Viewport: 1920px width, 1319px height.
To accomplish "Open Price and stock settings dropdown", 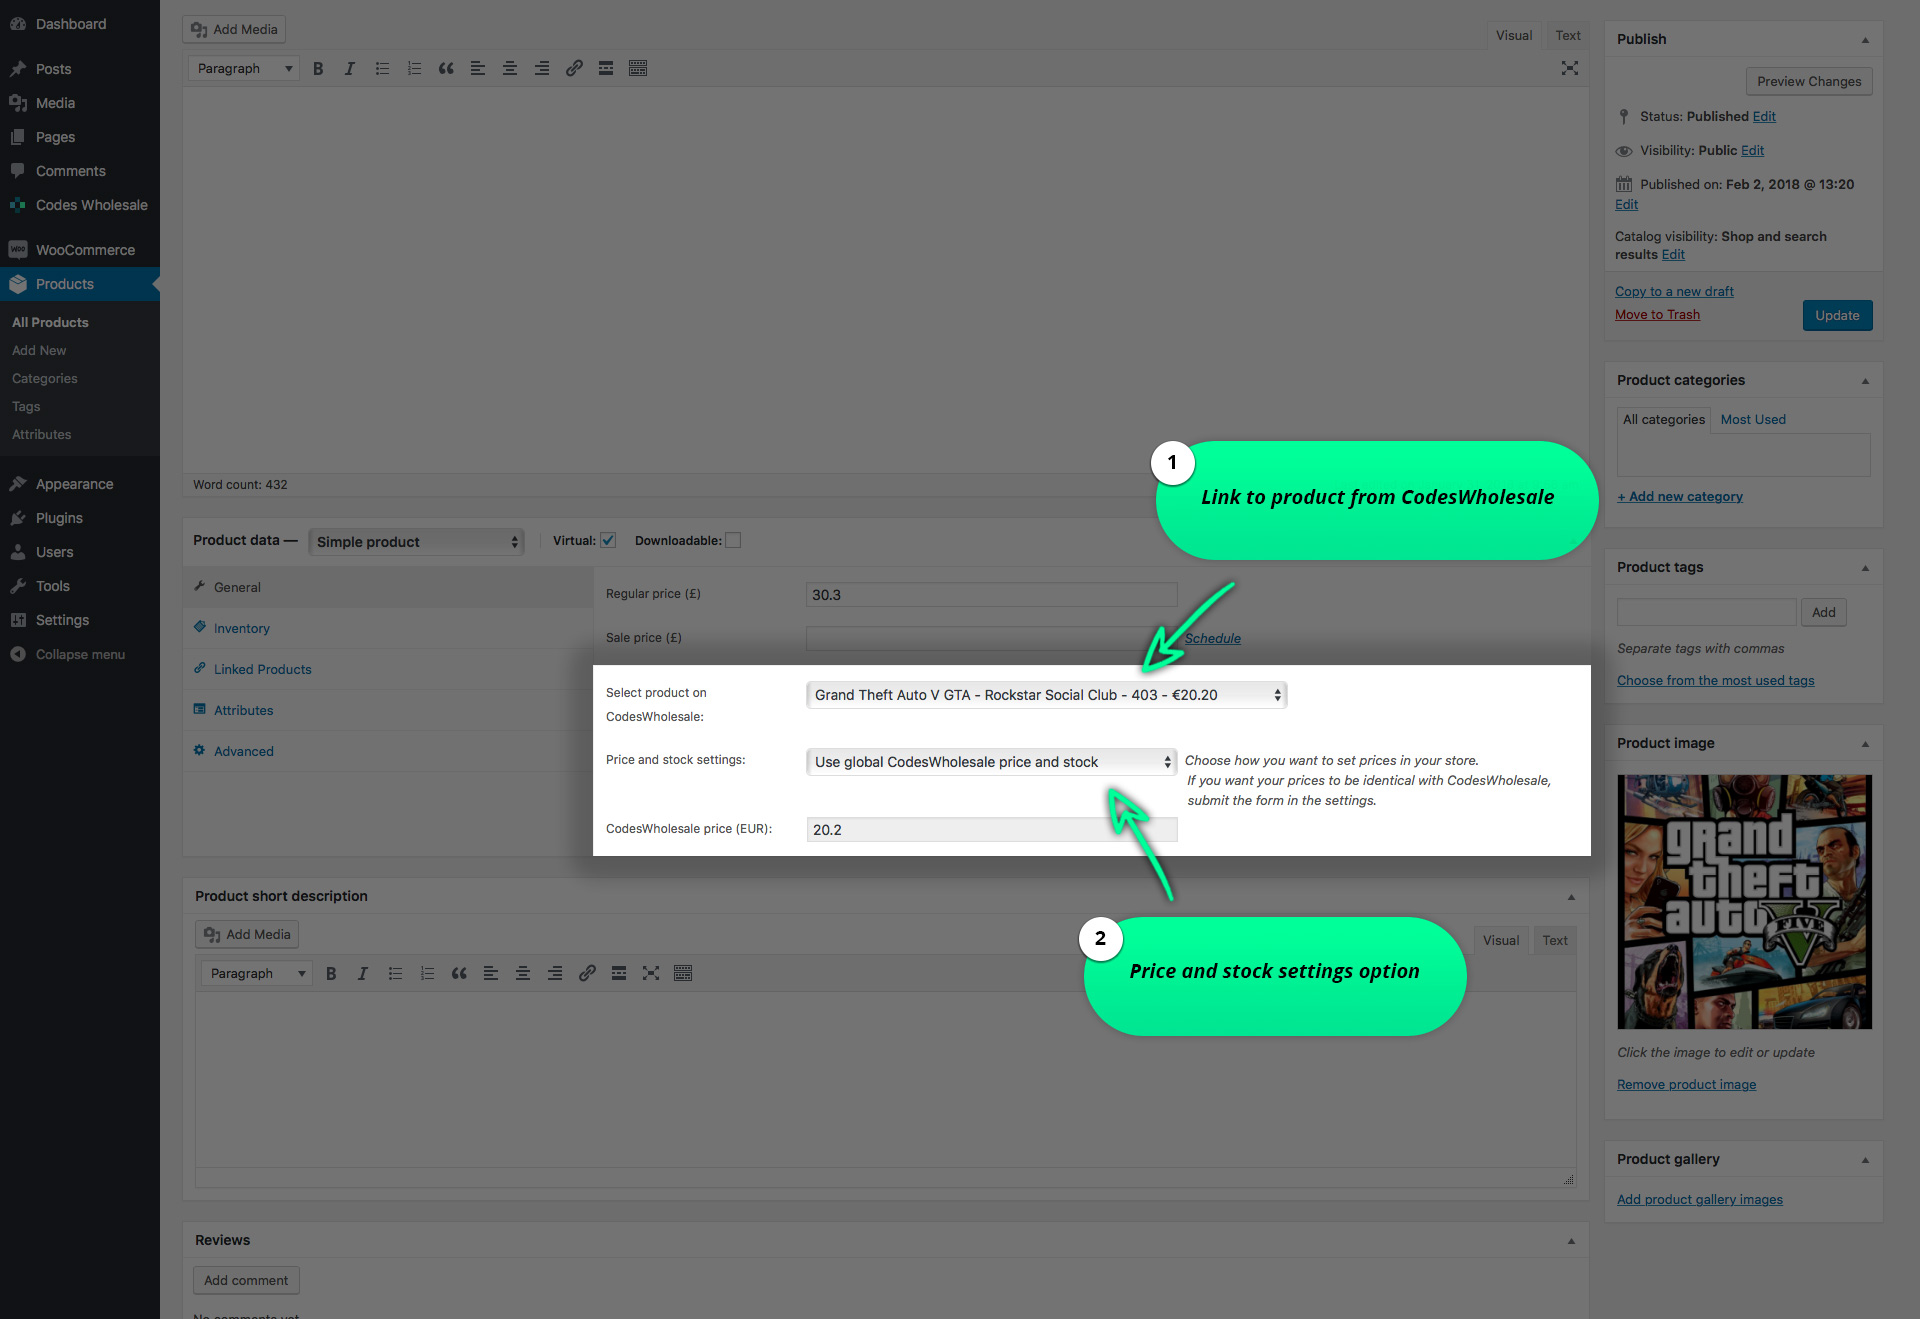I will coord(991,762).
